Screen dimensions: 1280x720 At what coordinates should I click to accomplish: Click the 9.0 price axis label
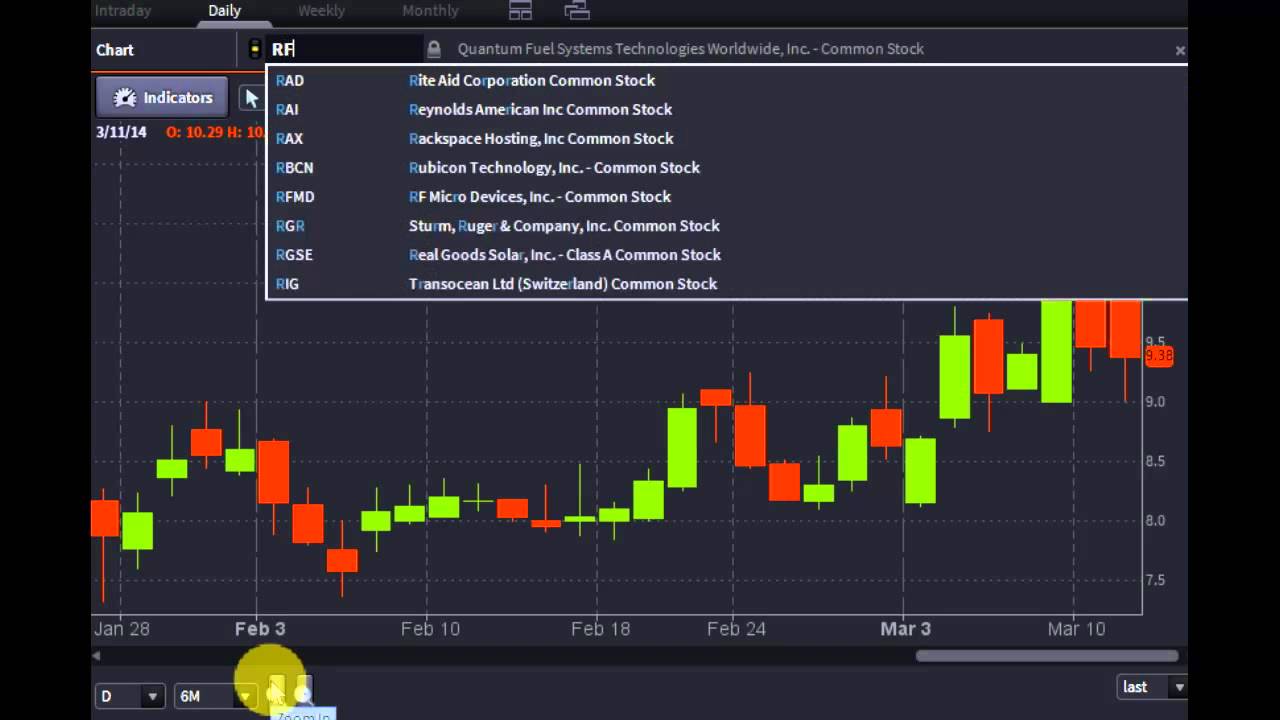click(x=1155, y=402)
